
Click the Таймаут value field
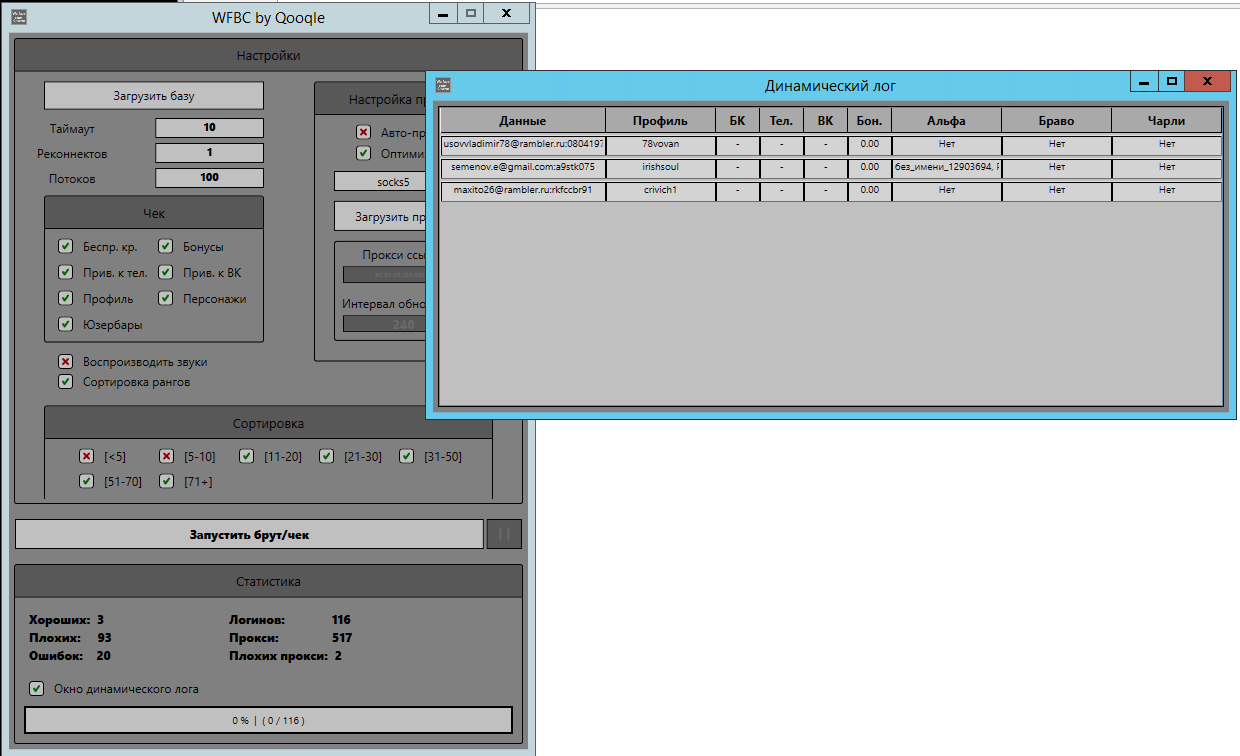(x=209, y=128)
